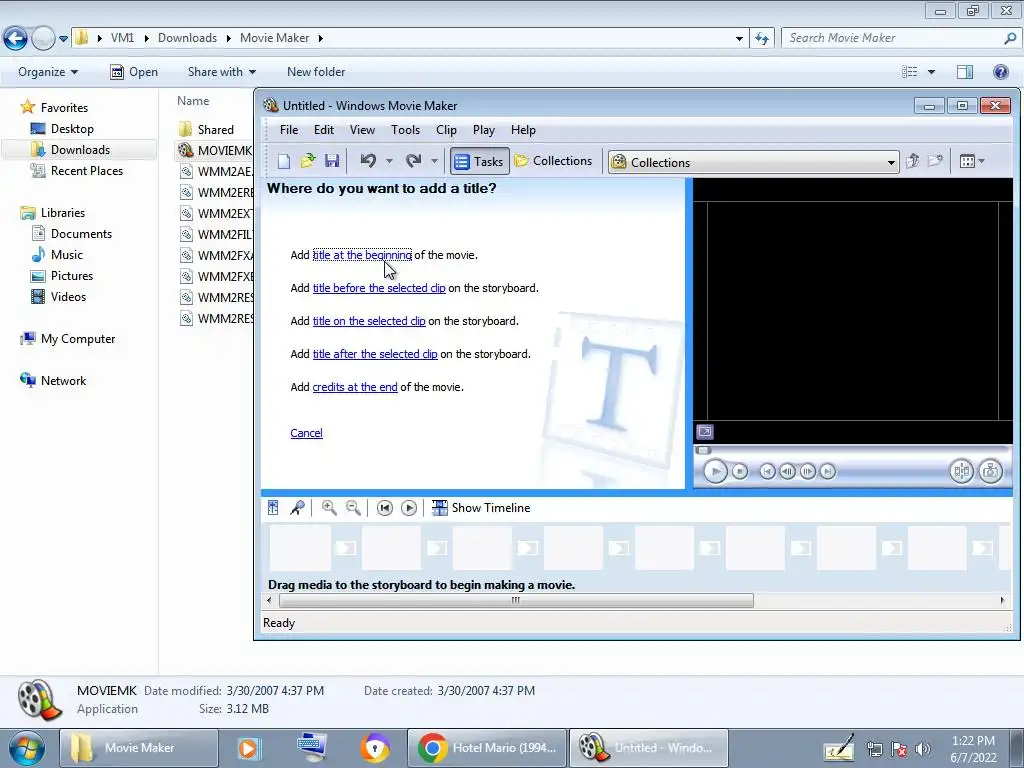
Task: Select the first empty storyboard cell
Action: 300,548
